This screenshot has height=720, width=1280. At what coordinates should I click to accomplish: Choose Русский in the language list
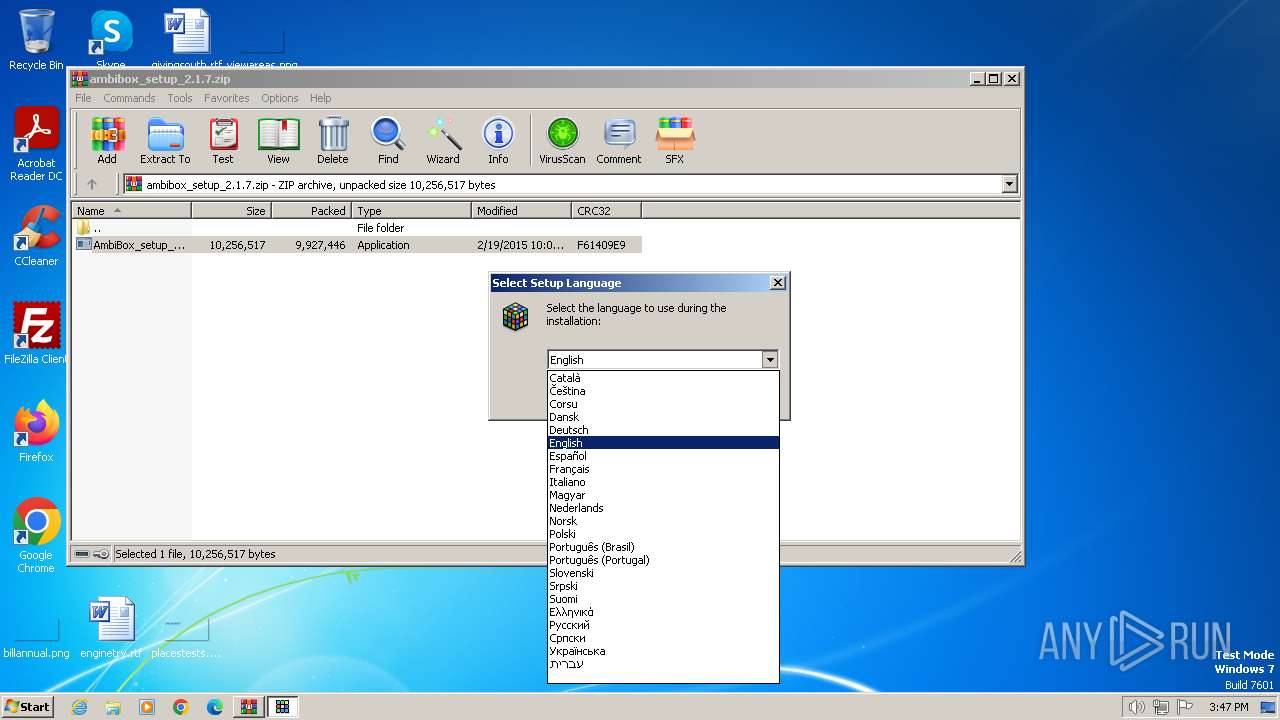[x=663, y=625]
